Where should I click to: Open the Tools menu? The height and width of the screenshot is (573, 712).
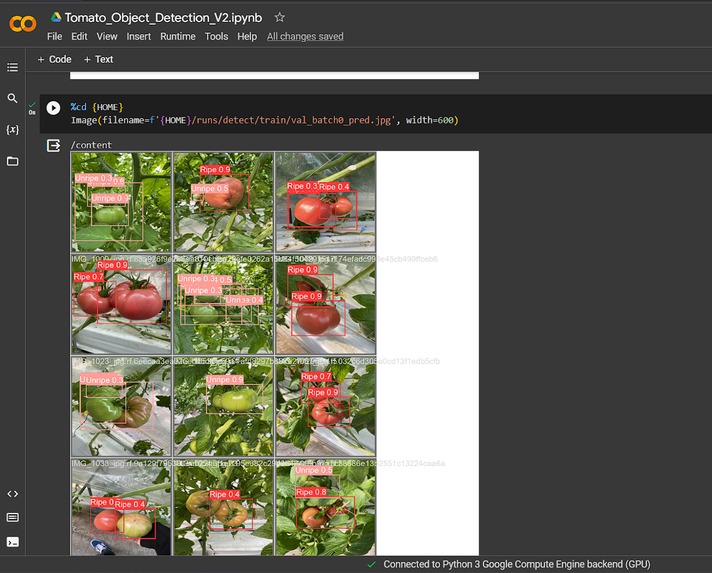click(216, 36)
